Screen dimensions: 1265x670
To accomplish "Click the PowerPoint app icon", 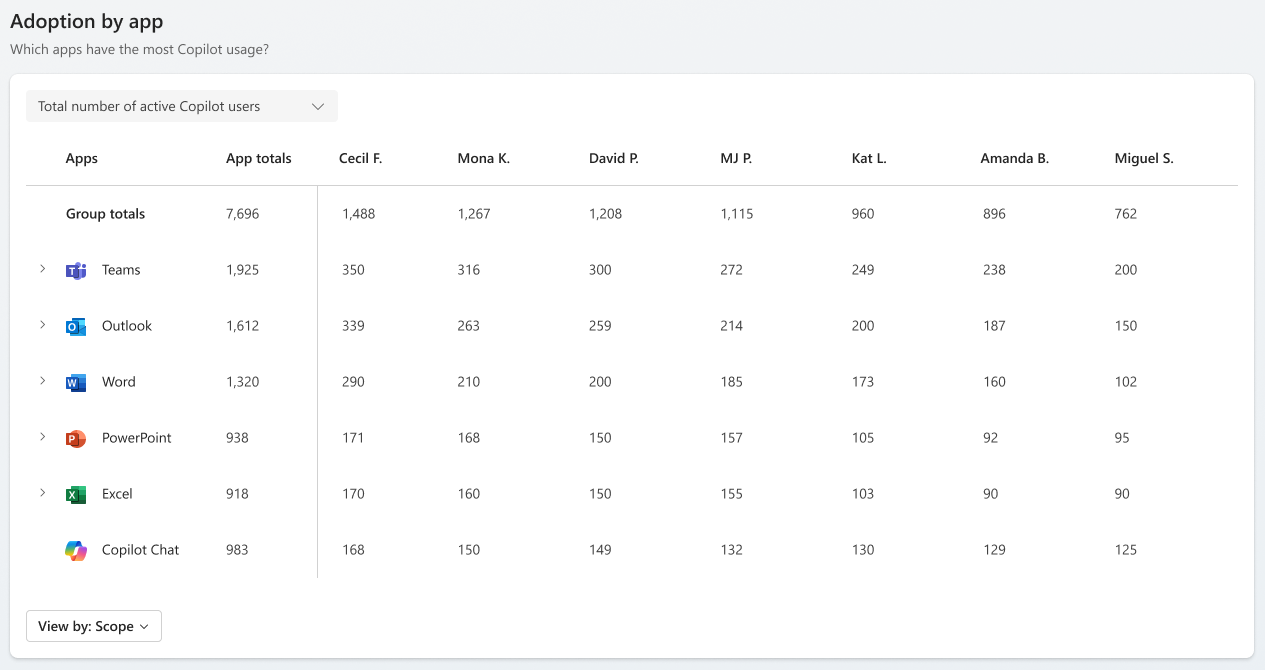I will 76,438.
